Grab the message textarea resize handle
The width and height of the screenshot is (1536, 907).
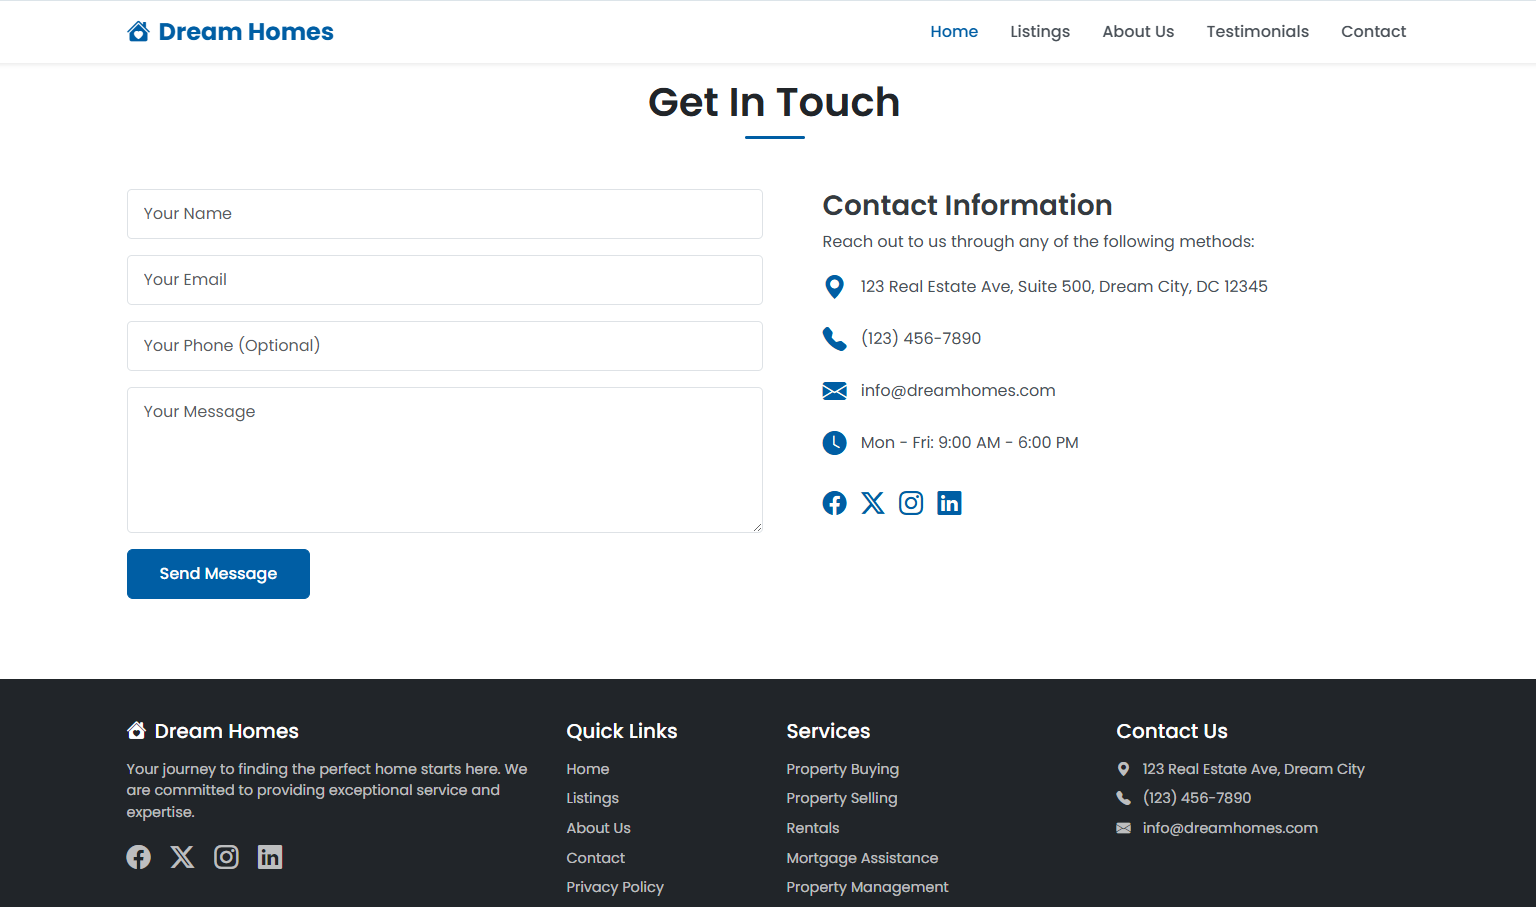click(x=757, y=527)
